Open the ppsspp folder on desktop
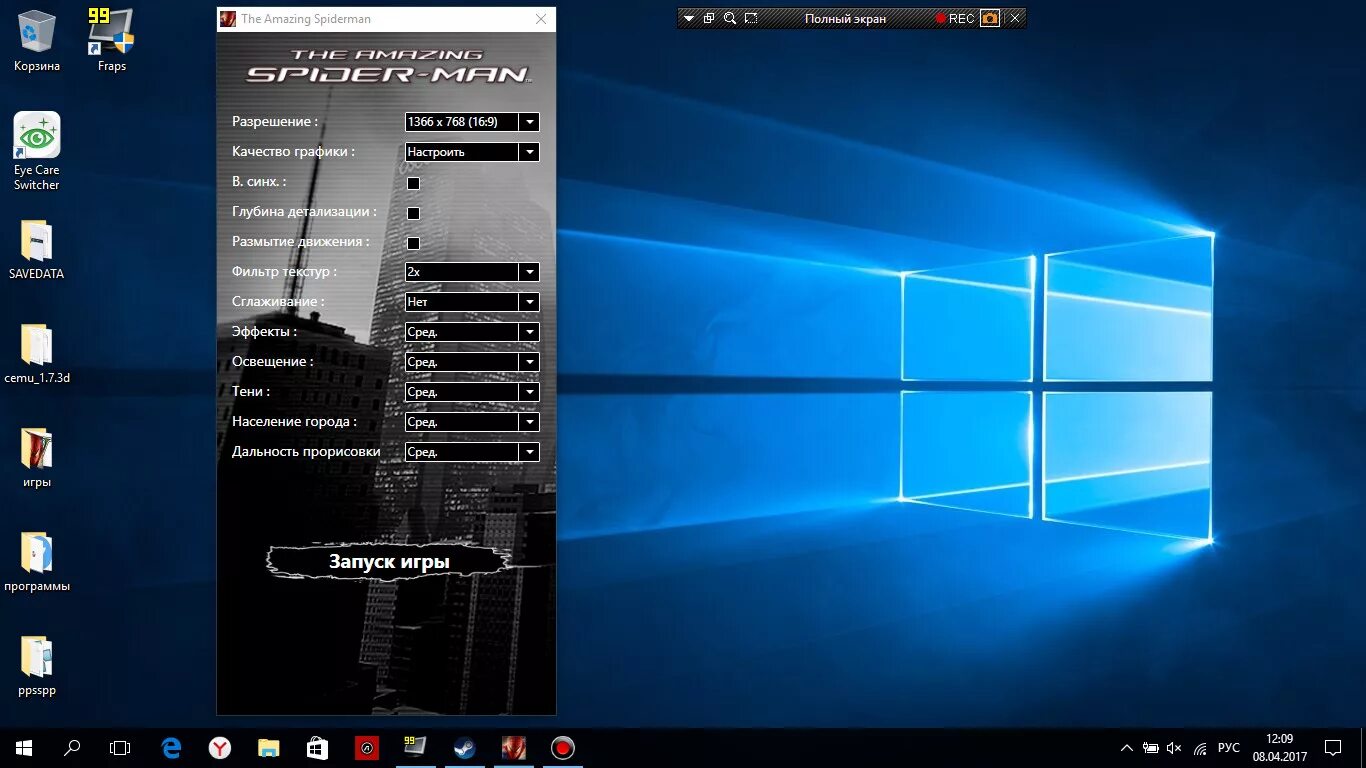The width and height of the screenshot is (1366, 768). point(37,667)
